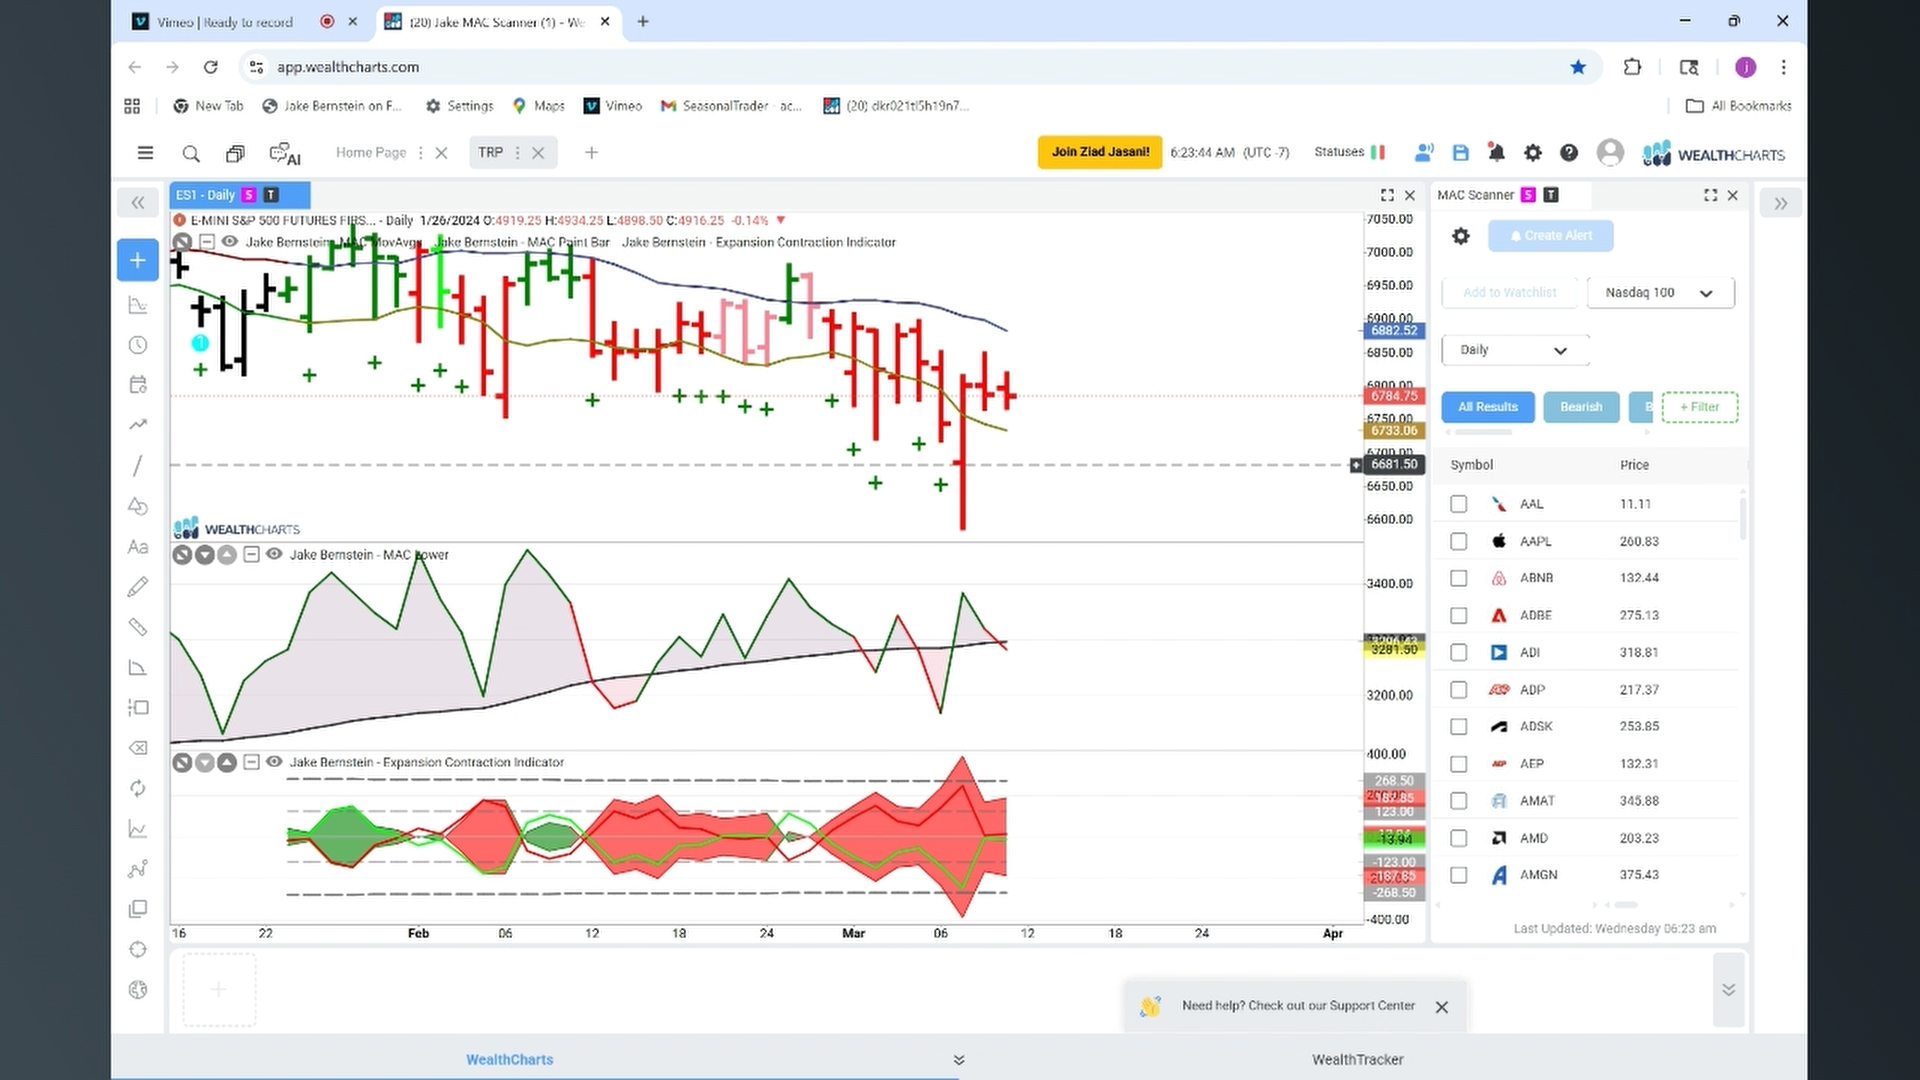Switch to the WealthTracker bottom tab
This screenshot has height=1080, width=1920.
click(x=1357, y=1060)
